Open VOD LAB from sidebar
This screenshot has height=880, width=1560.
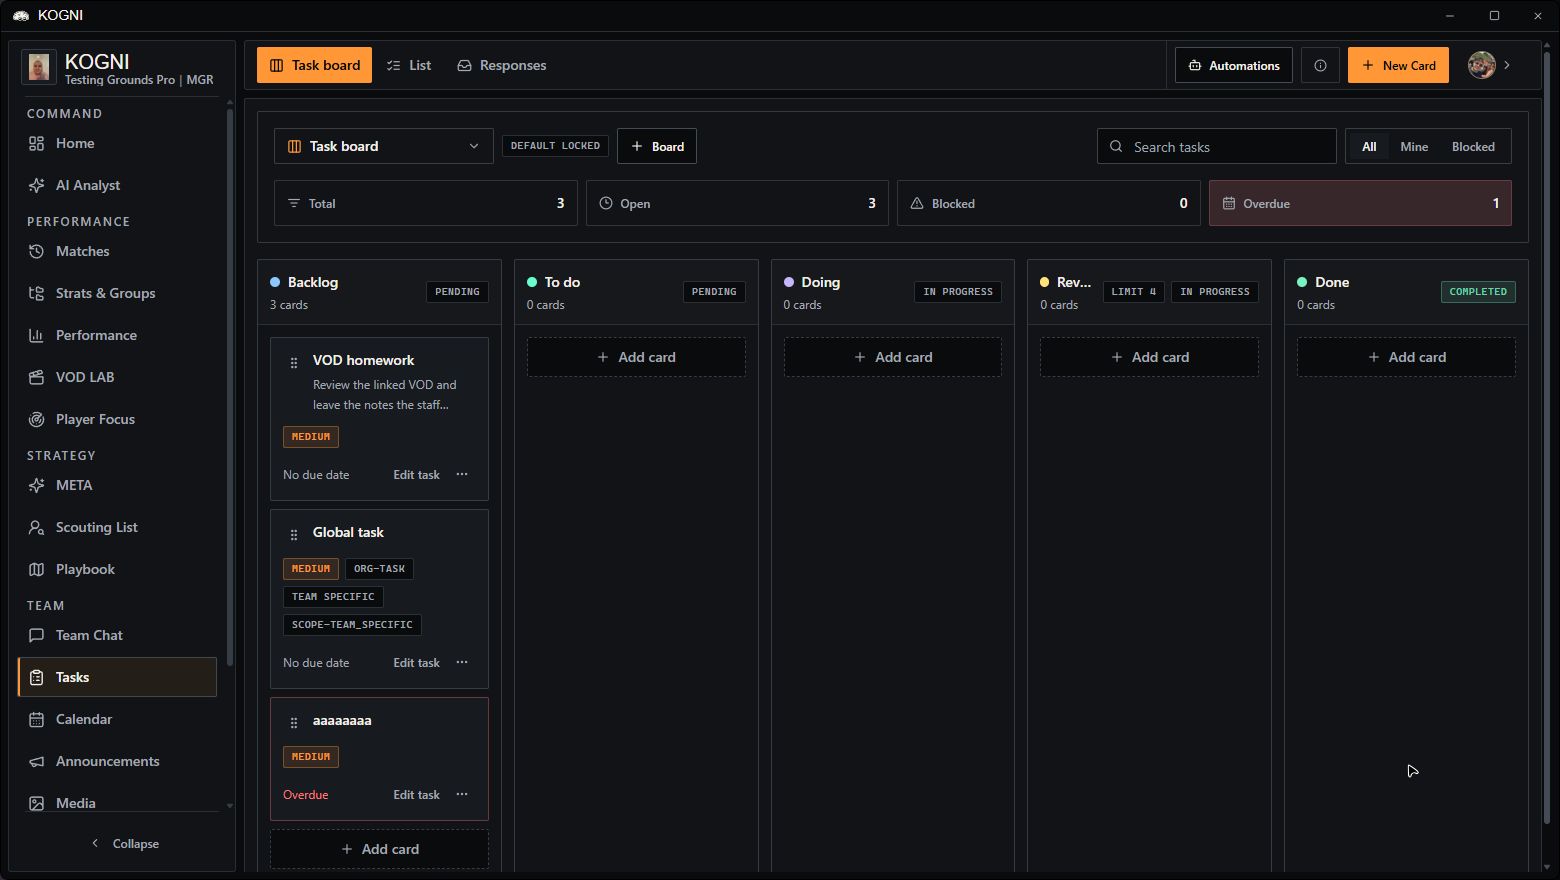pos(117,377)
